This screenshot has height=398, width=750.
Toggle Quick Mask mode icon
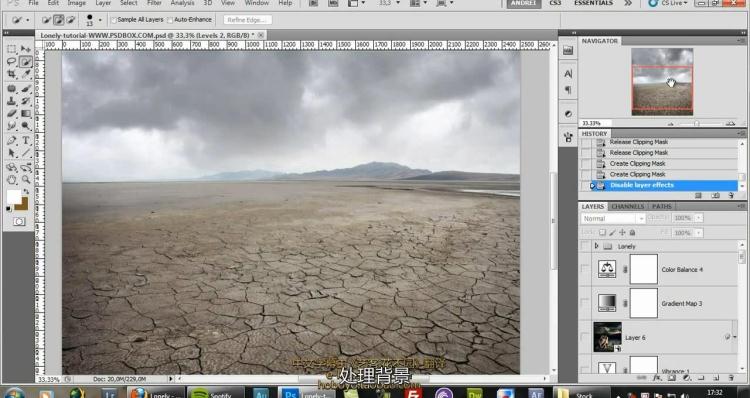(19, 221)
